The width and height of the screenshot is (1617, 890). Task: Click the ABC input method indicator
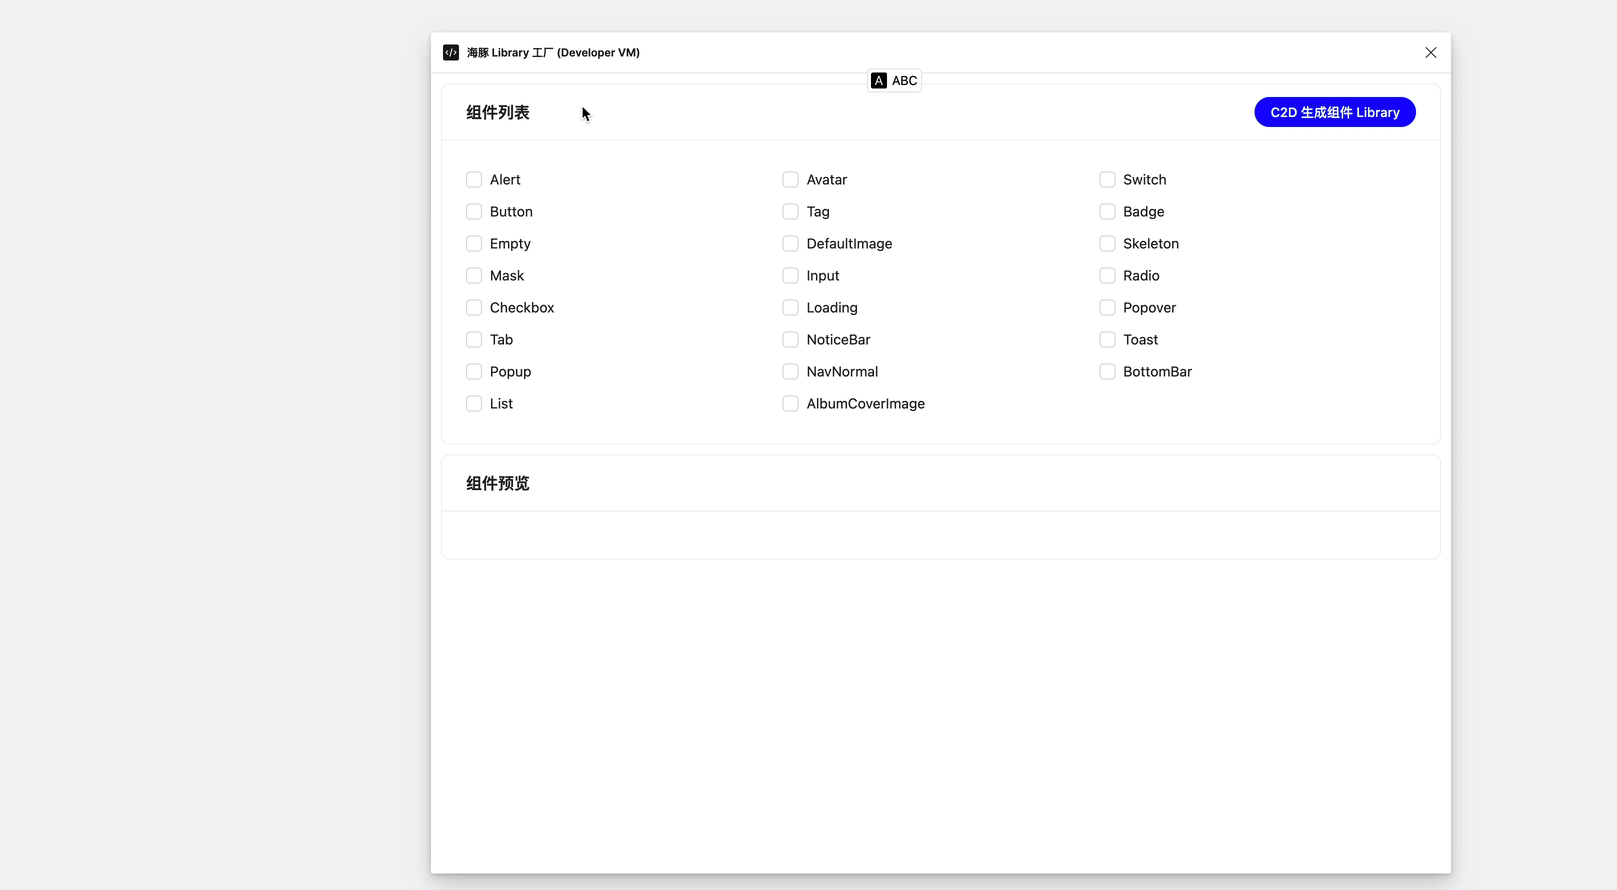(x=894, y=81)
